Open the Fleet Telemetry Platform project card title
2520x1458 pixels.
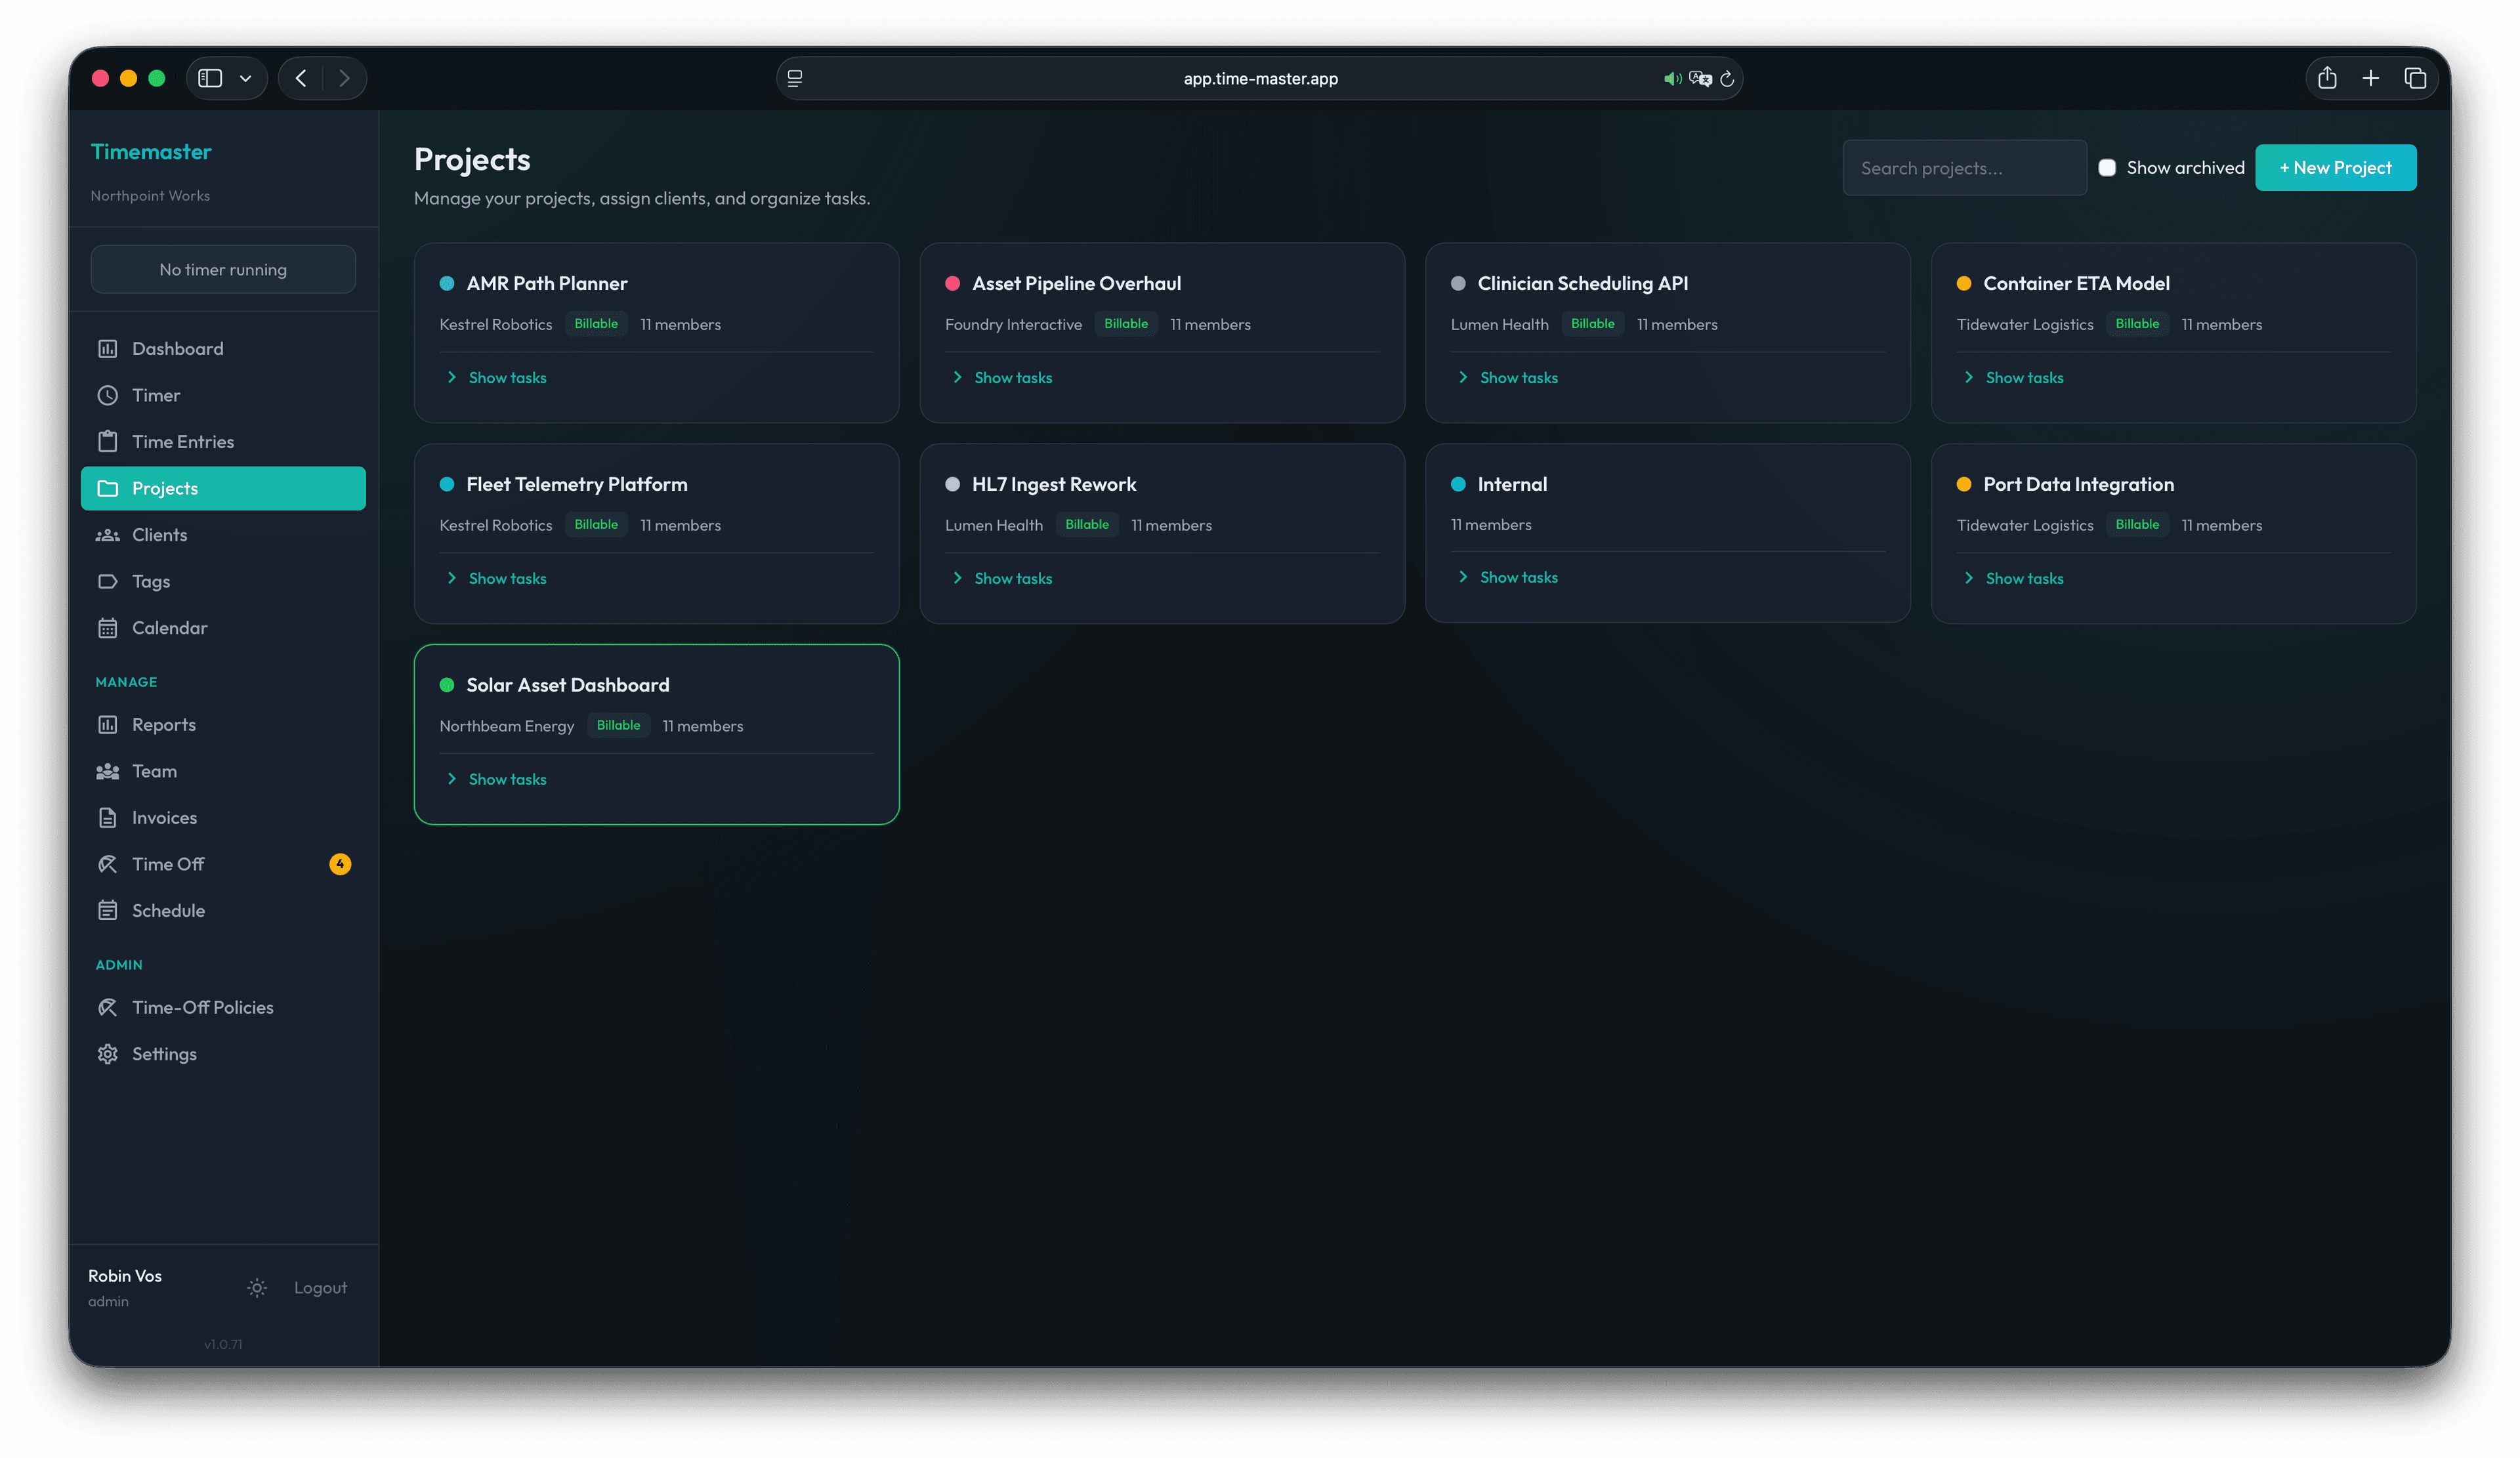coord(577,484)
